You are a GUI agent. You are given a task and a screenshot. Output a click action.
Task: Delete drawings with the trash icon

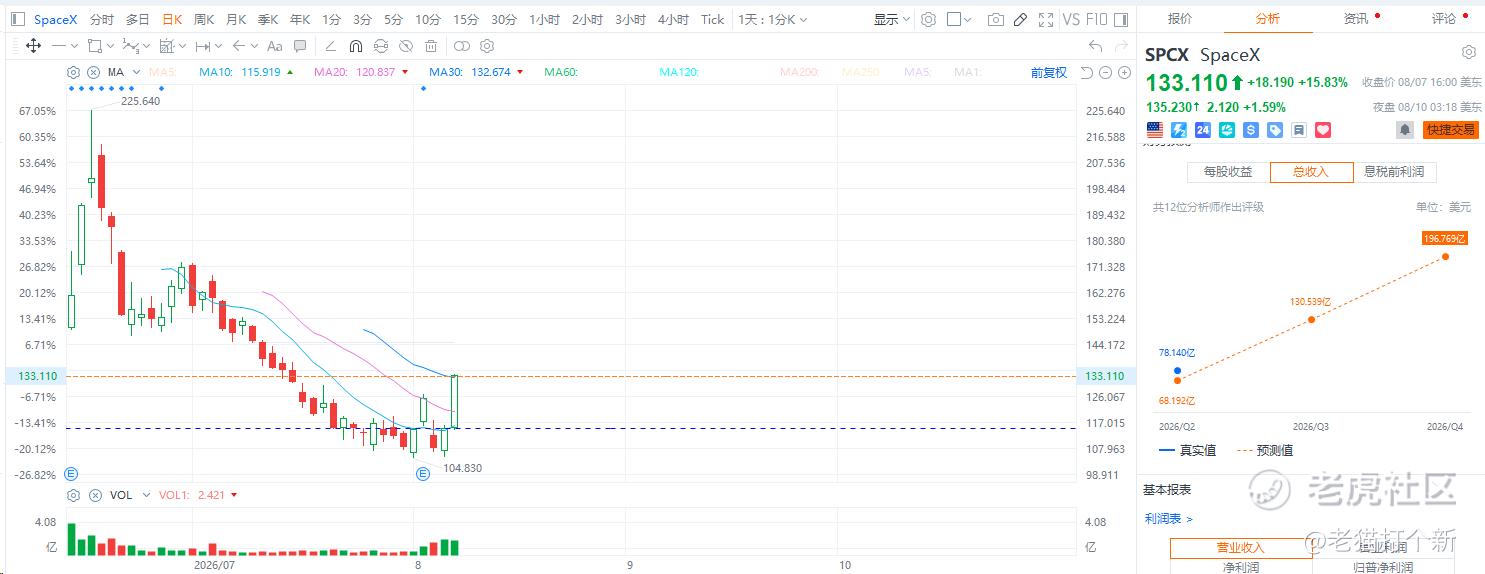(430, 46)
